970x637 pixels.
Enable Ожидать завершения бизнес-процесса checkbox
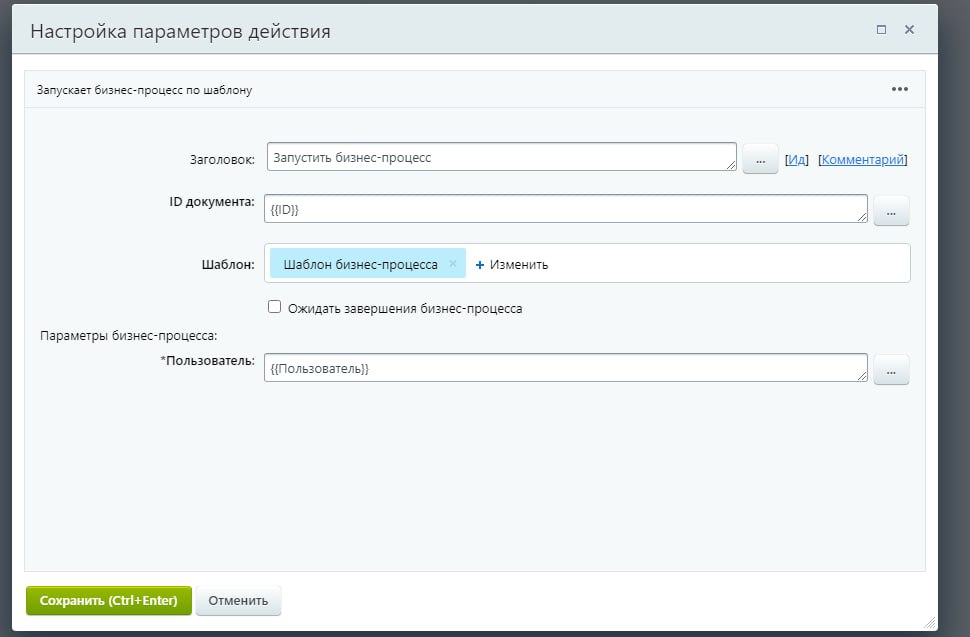coord(275,308)
